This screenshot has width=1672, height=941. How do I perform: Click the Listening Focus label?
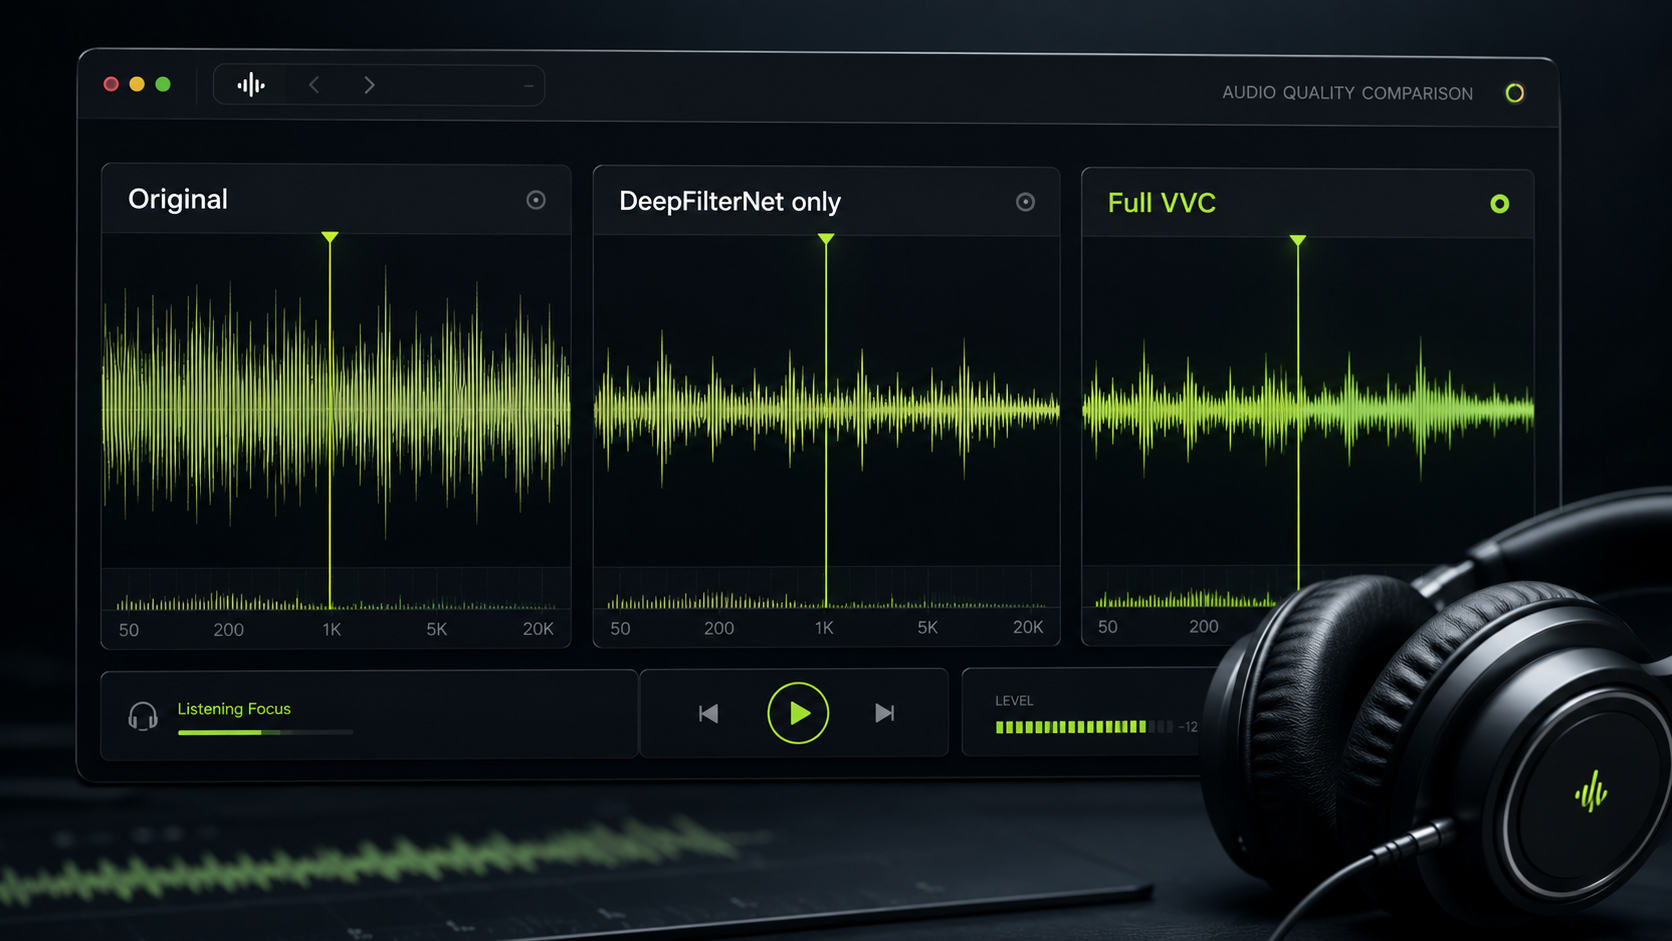click(234, 709)
